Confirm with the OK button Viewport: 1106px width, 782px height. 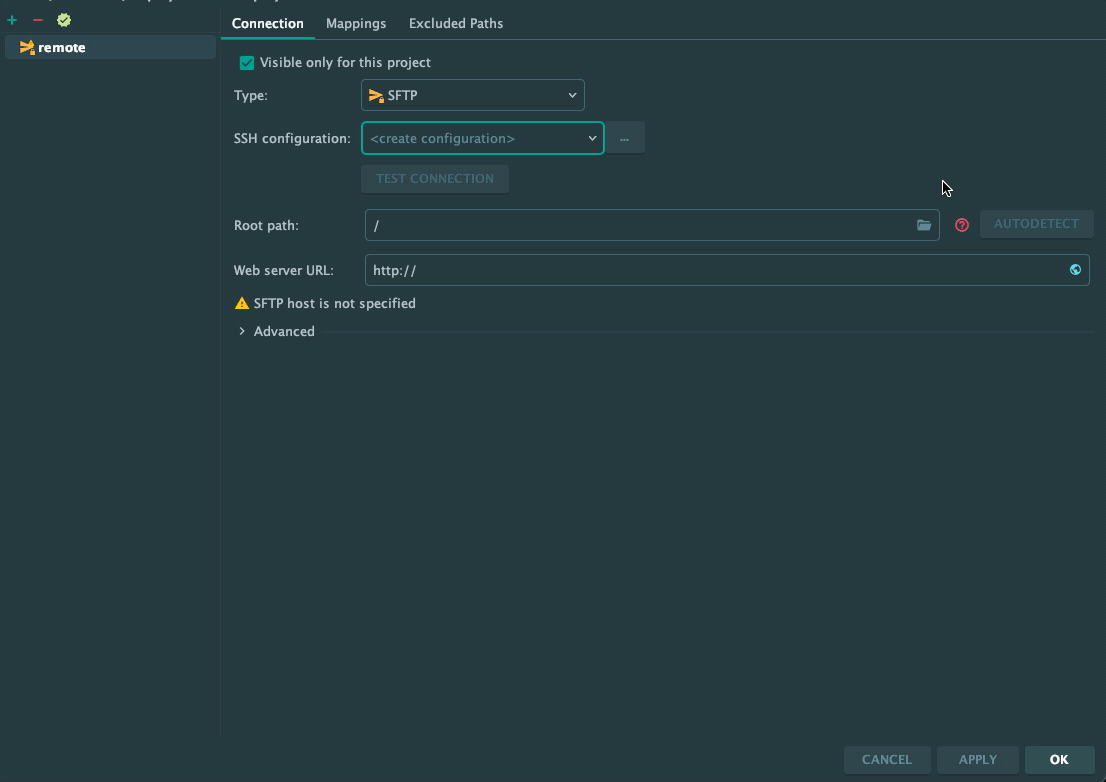point(1059,759)
